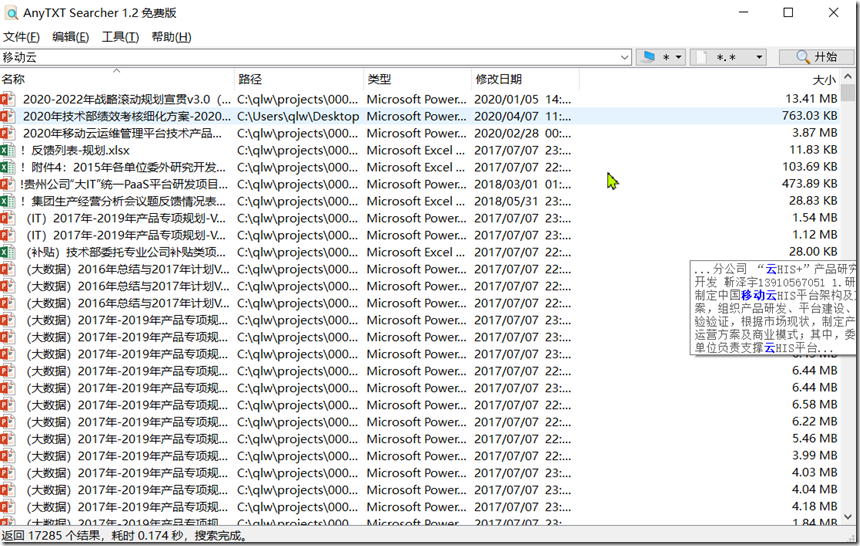Image resolution: width=860 pixels, height=546 pixels.
Task: Sort results by the 修改日期 column header
Action: point(498,79)
